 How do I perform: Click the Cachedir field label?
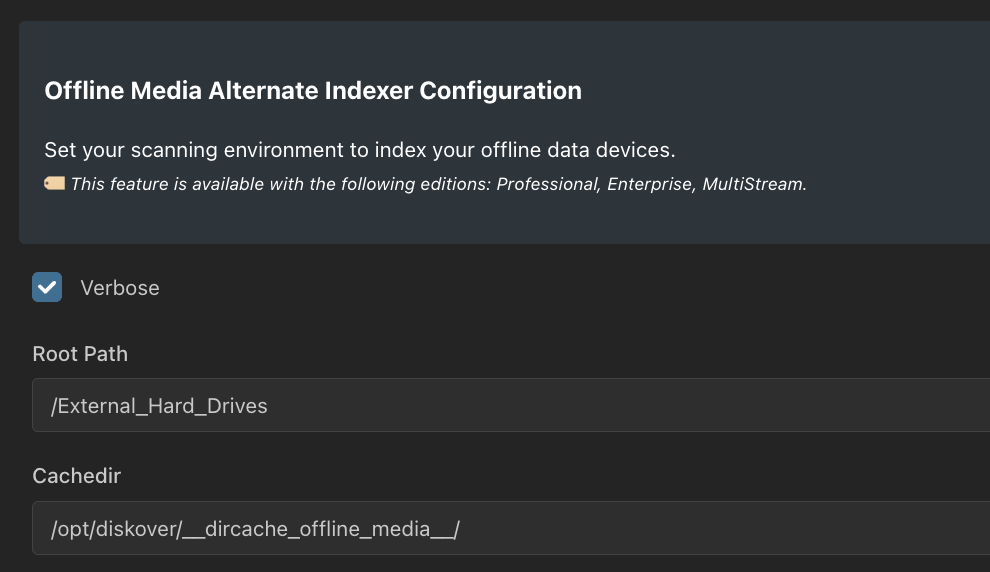pyautogui.click(x=76, y=476)
